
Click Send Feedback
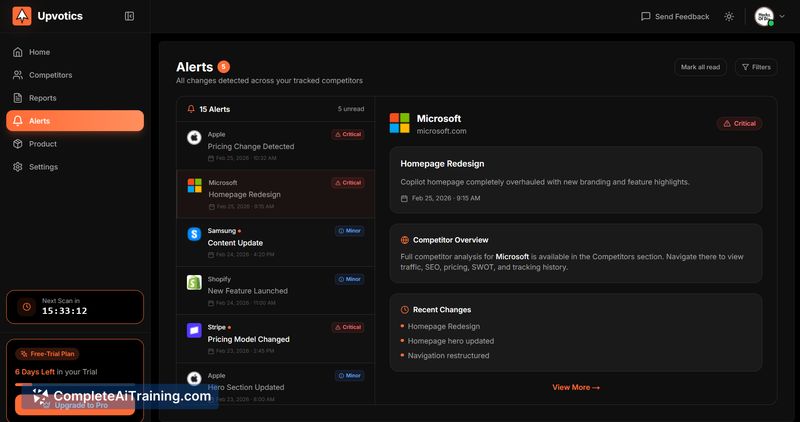675,16
